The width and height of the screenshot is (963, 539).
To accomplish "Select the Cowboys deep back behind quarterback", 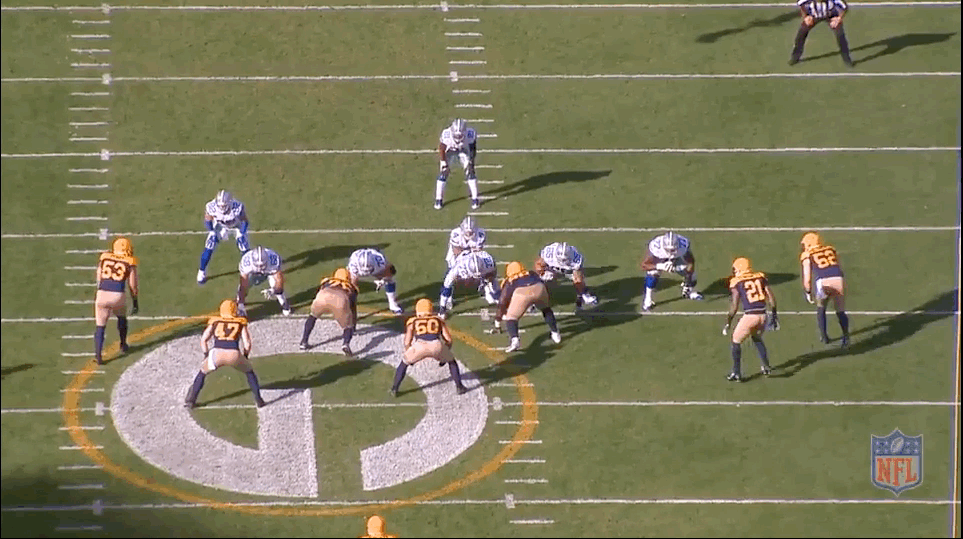I will click(457, 160).
